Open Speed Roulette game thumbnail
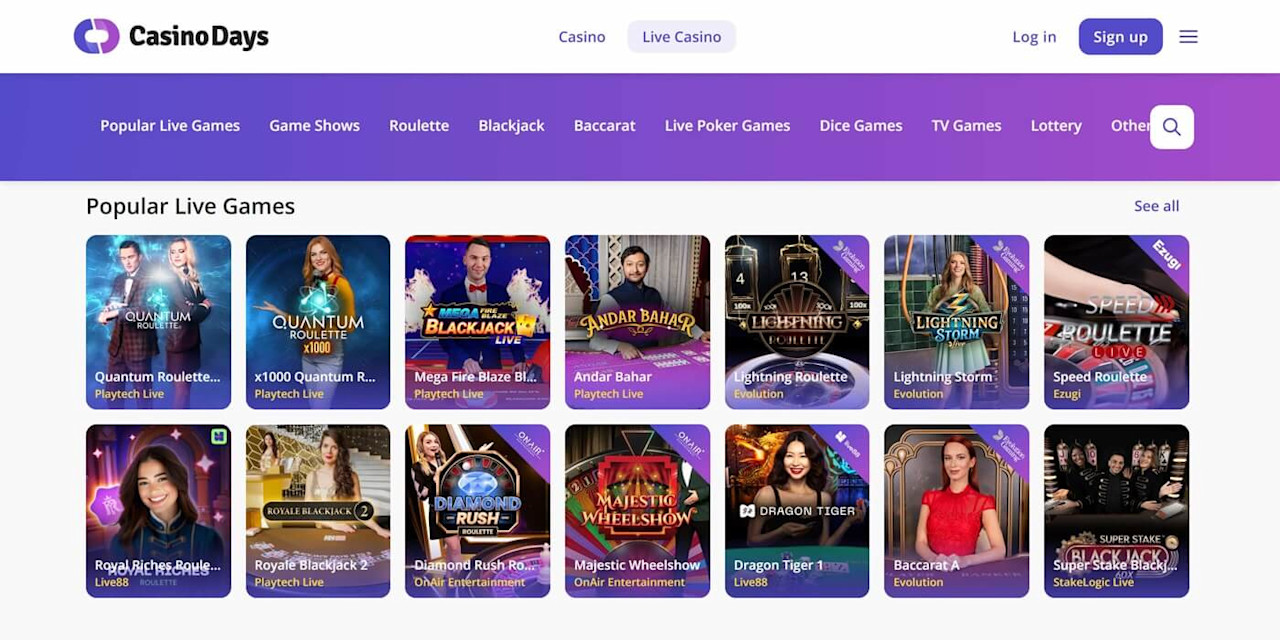The width and height of the screenshot is (1280, 640). coord(1116,322)
